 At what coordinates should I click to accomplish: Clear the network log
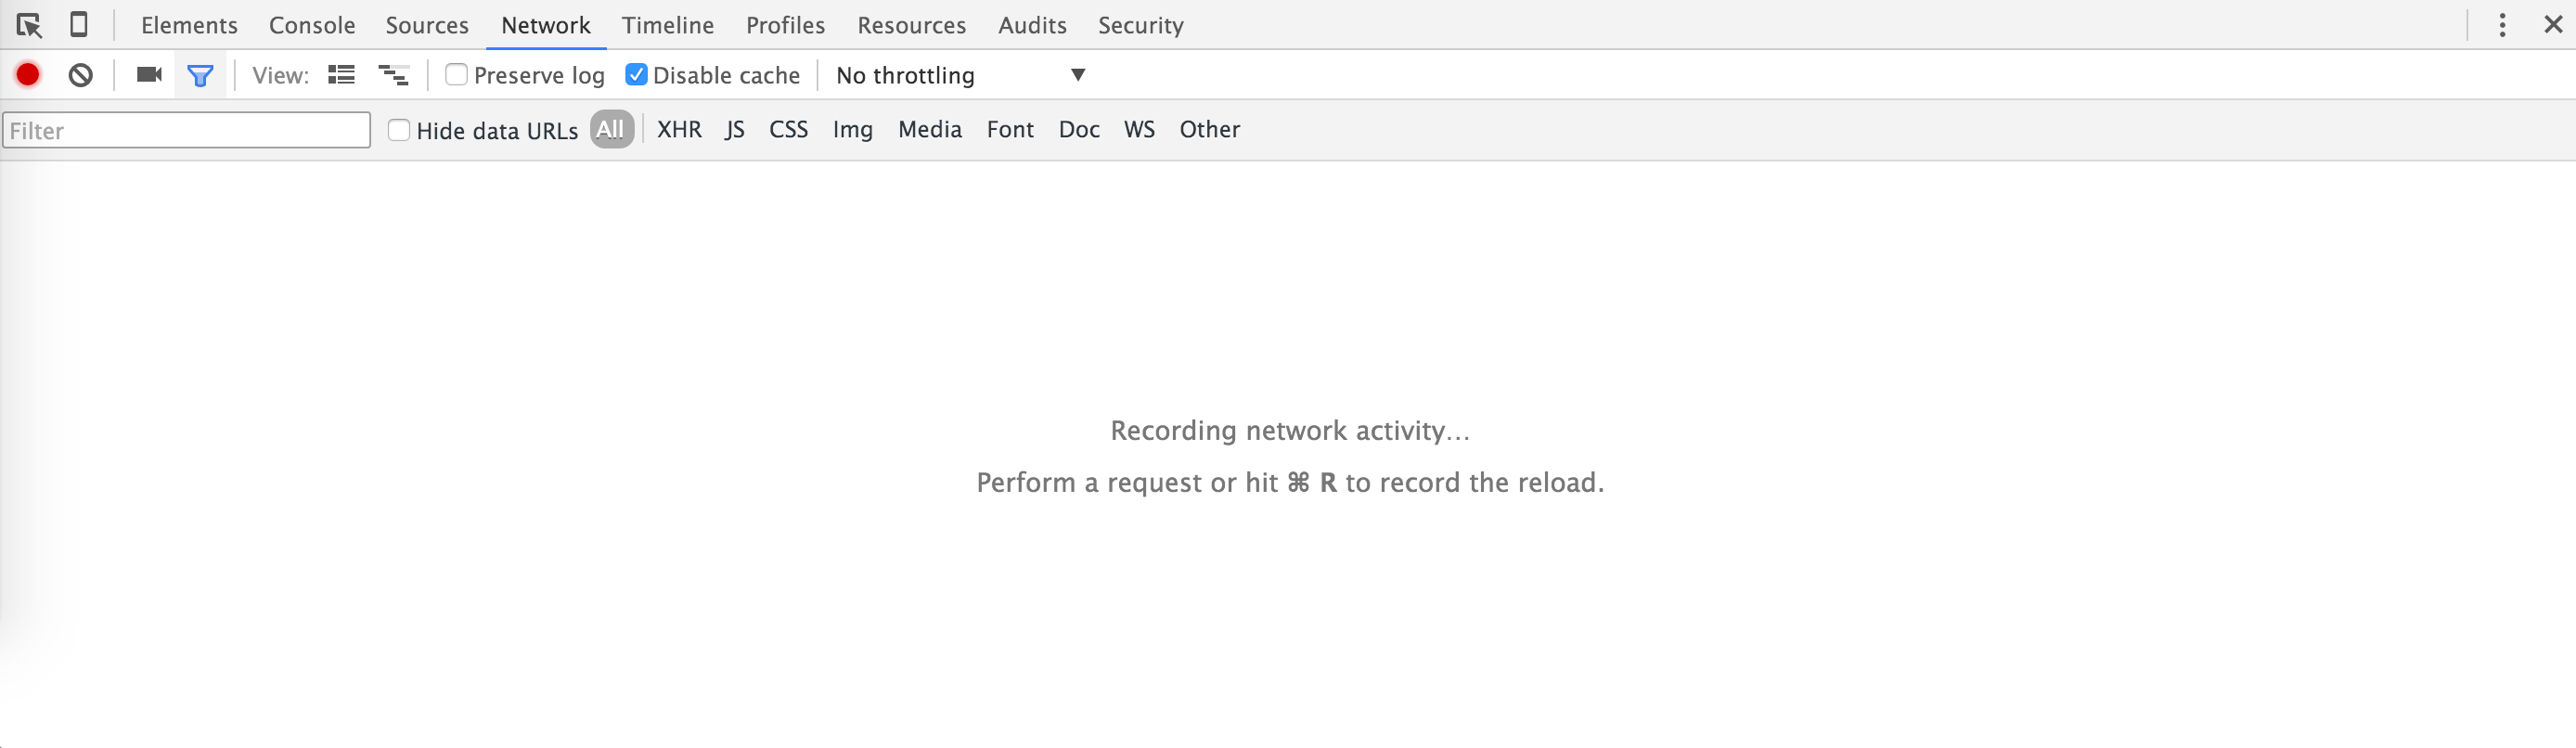81,75
